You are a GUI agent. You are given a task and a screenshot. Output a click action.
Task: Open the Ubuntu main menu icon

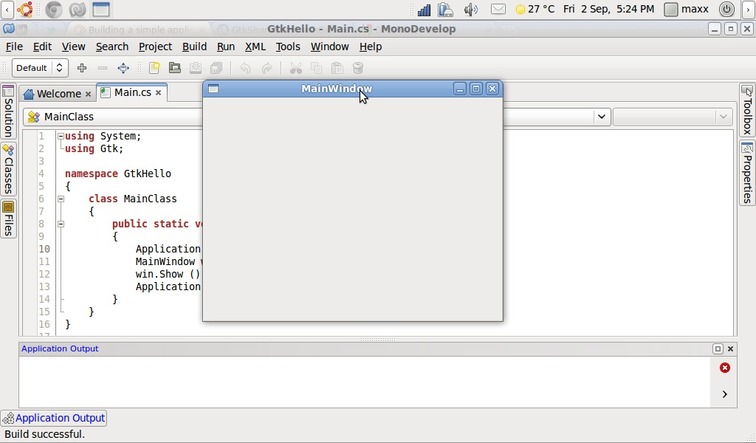[x=25, y=9]
